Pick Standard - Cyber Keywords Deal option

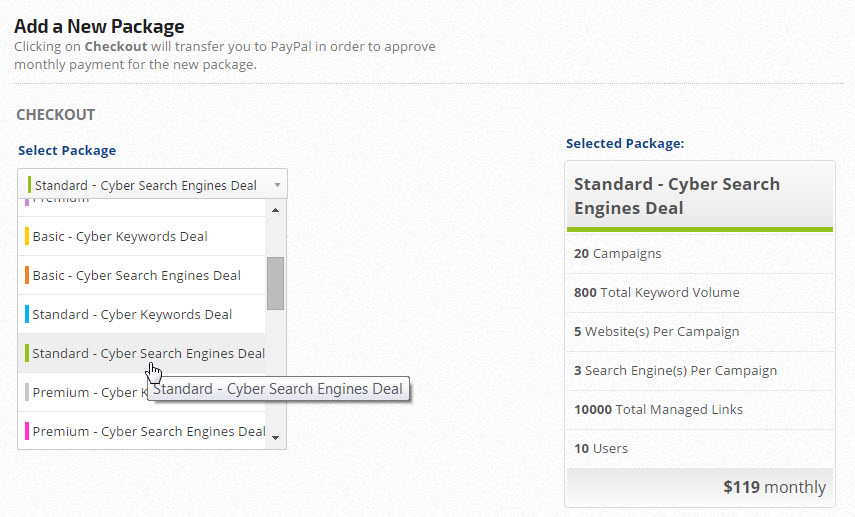pyautogui.click(x=132, y=315)
